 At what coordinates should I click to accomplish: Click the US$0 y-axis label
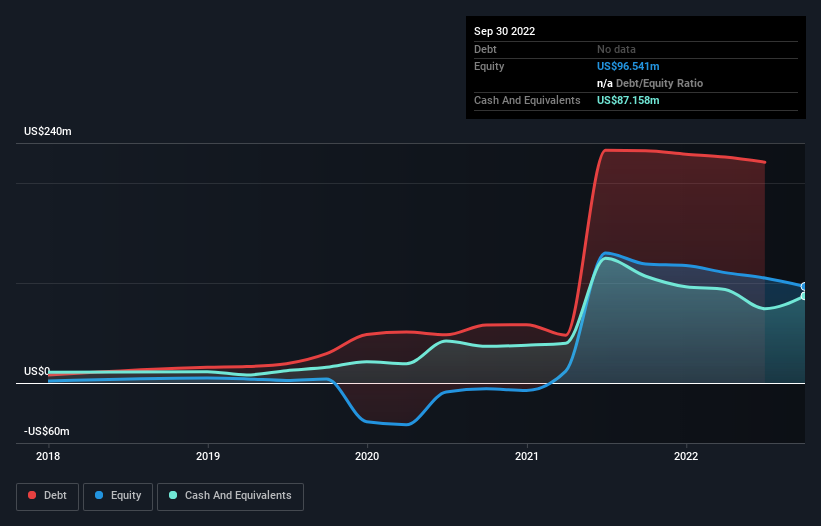(37, 372)
